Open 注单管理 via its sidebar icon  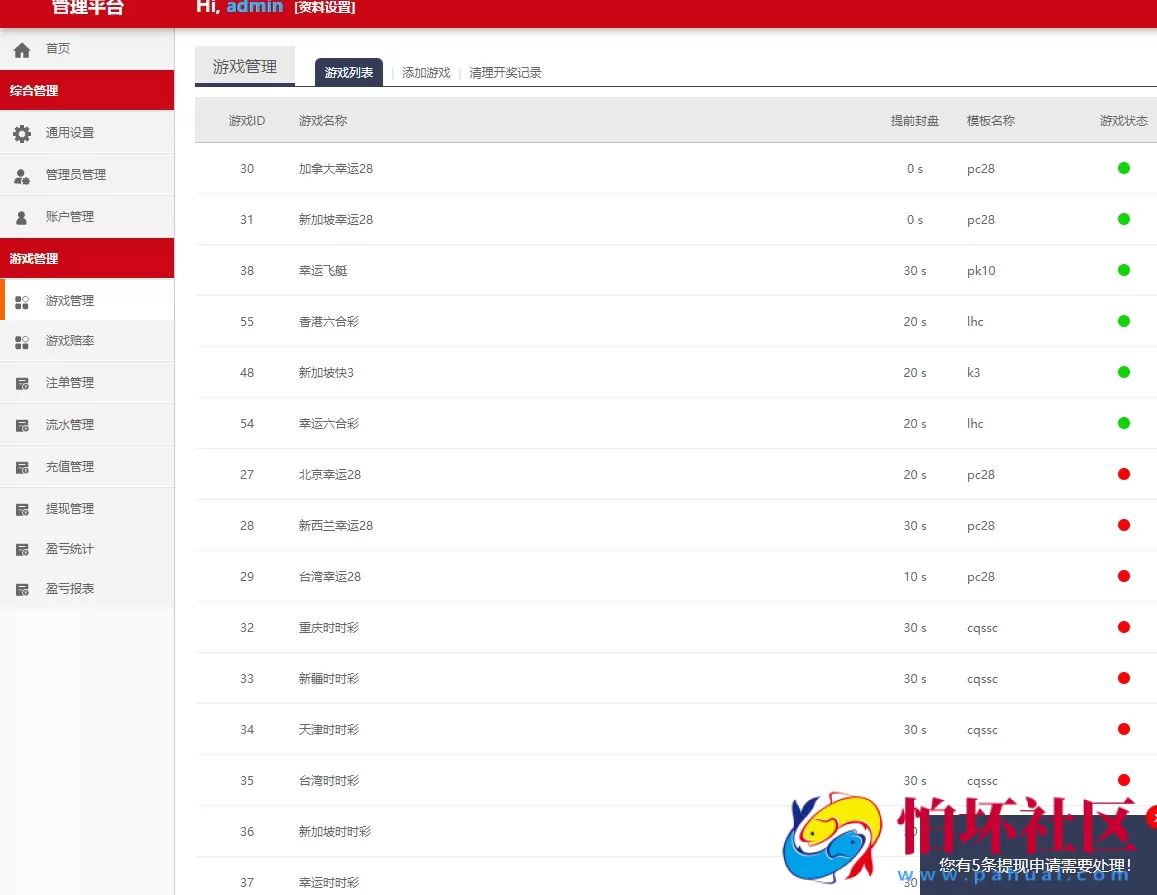[x=22, y=382]
